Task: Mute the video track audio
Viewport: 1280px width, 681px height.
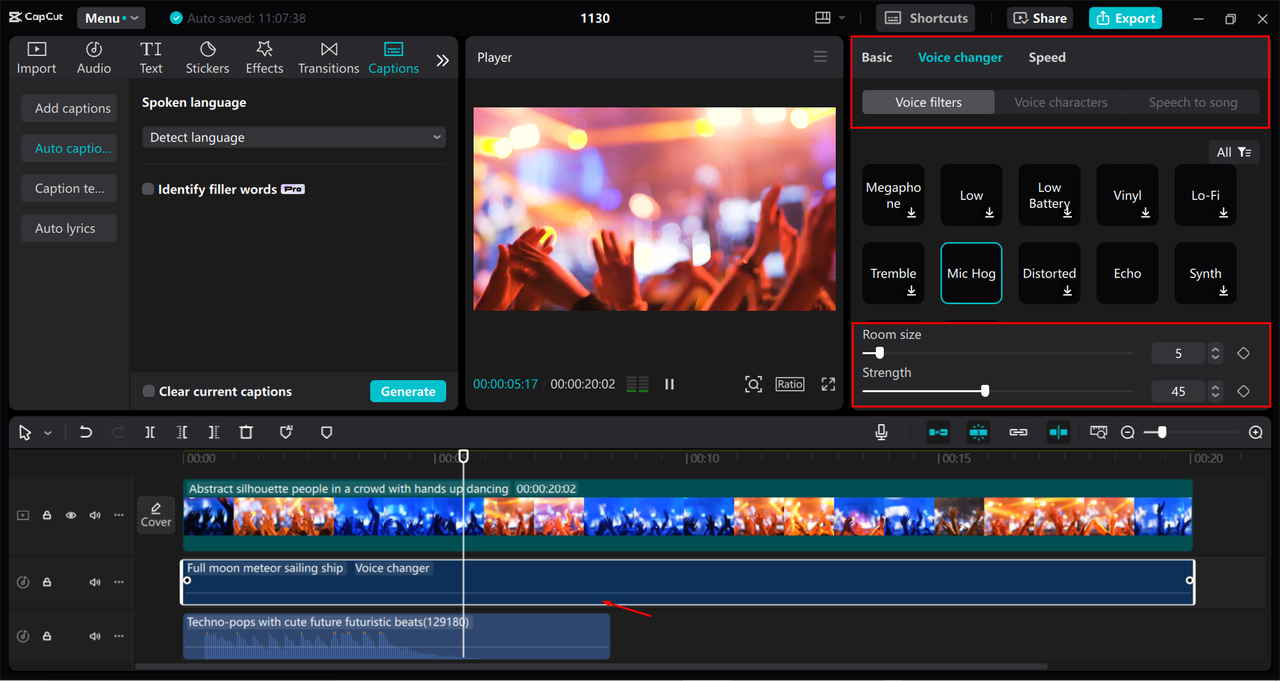Action: click(95, 515)
